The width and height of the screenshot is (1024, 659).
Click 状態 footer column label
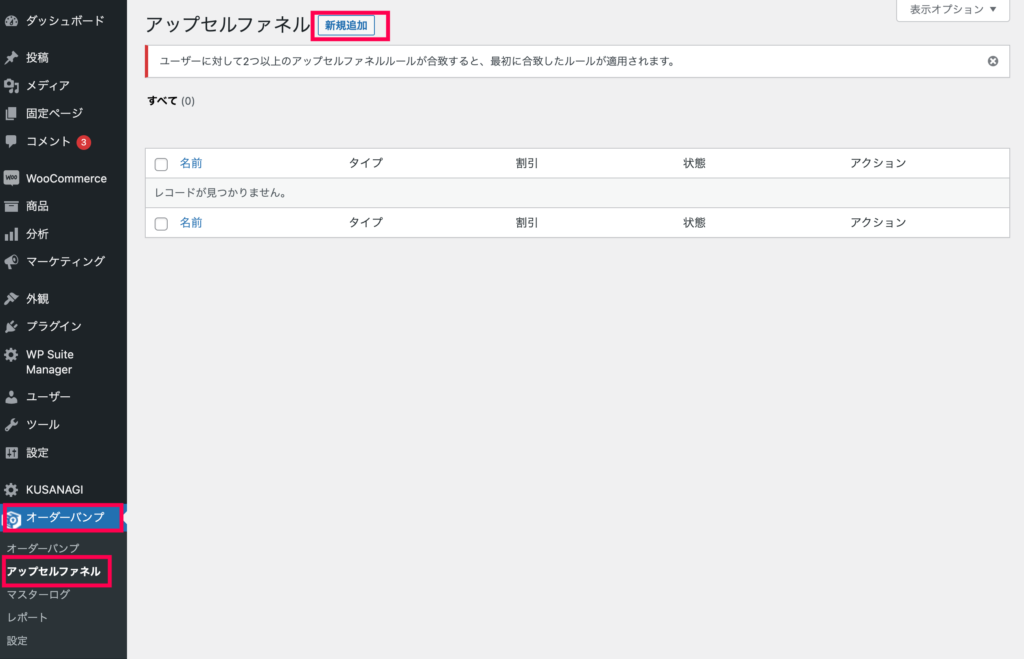(694, 223)
